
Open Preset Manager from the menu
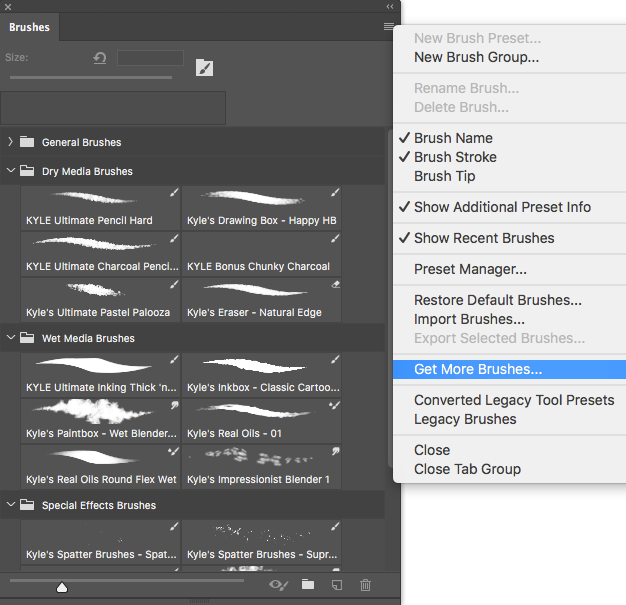coord(510,270)
